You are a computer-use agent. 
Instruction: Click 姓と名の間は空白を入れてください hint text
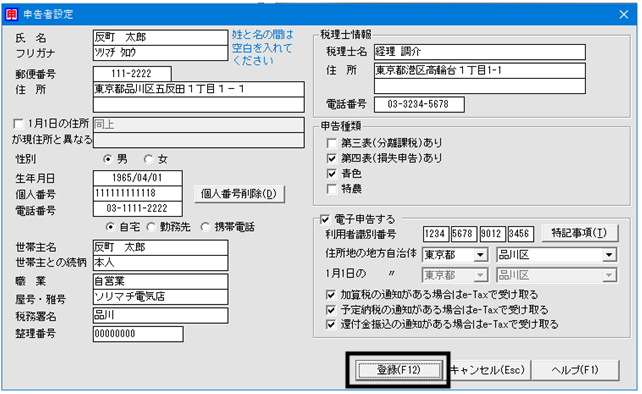(262, 48)
